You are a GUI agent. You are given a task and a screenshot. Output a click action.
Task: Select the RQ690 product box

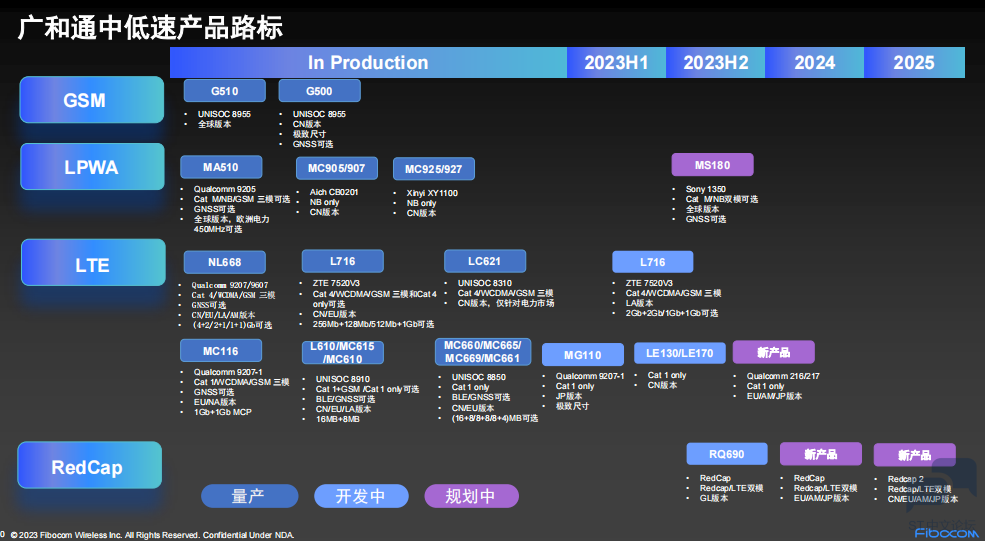727,454
